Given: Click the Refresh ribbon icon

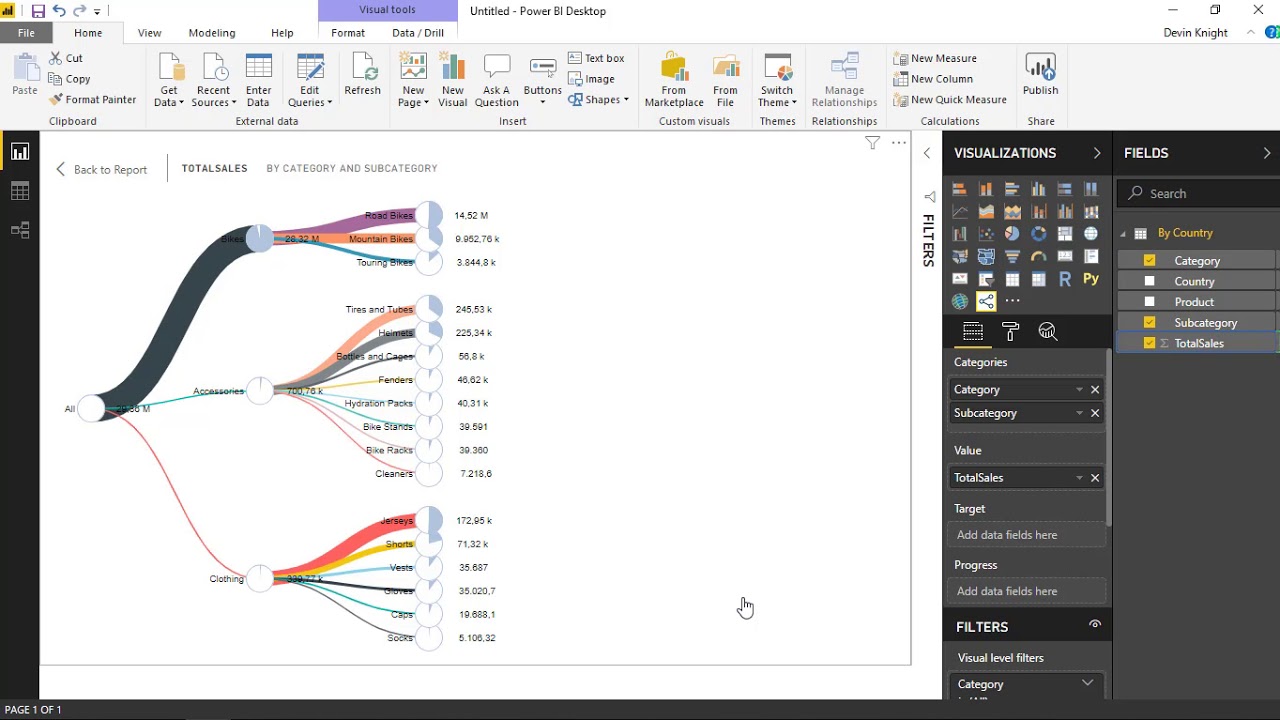Looking at the screenshot, I should click(x=362, y=76).
